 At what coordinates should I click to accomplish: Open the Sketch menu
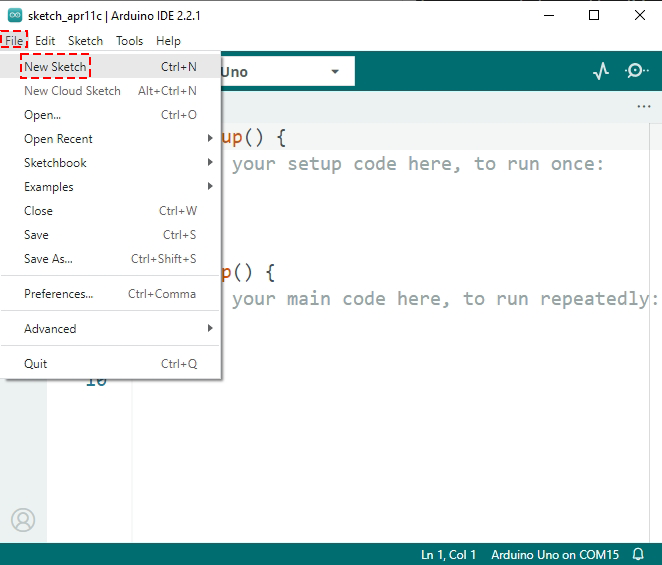coord(86,41)
